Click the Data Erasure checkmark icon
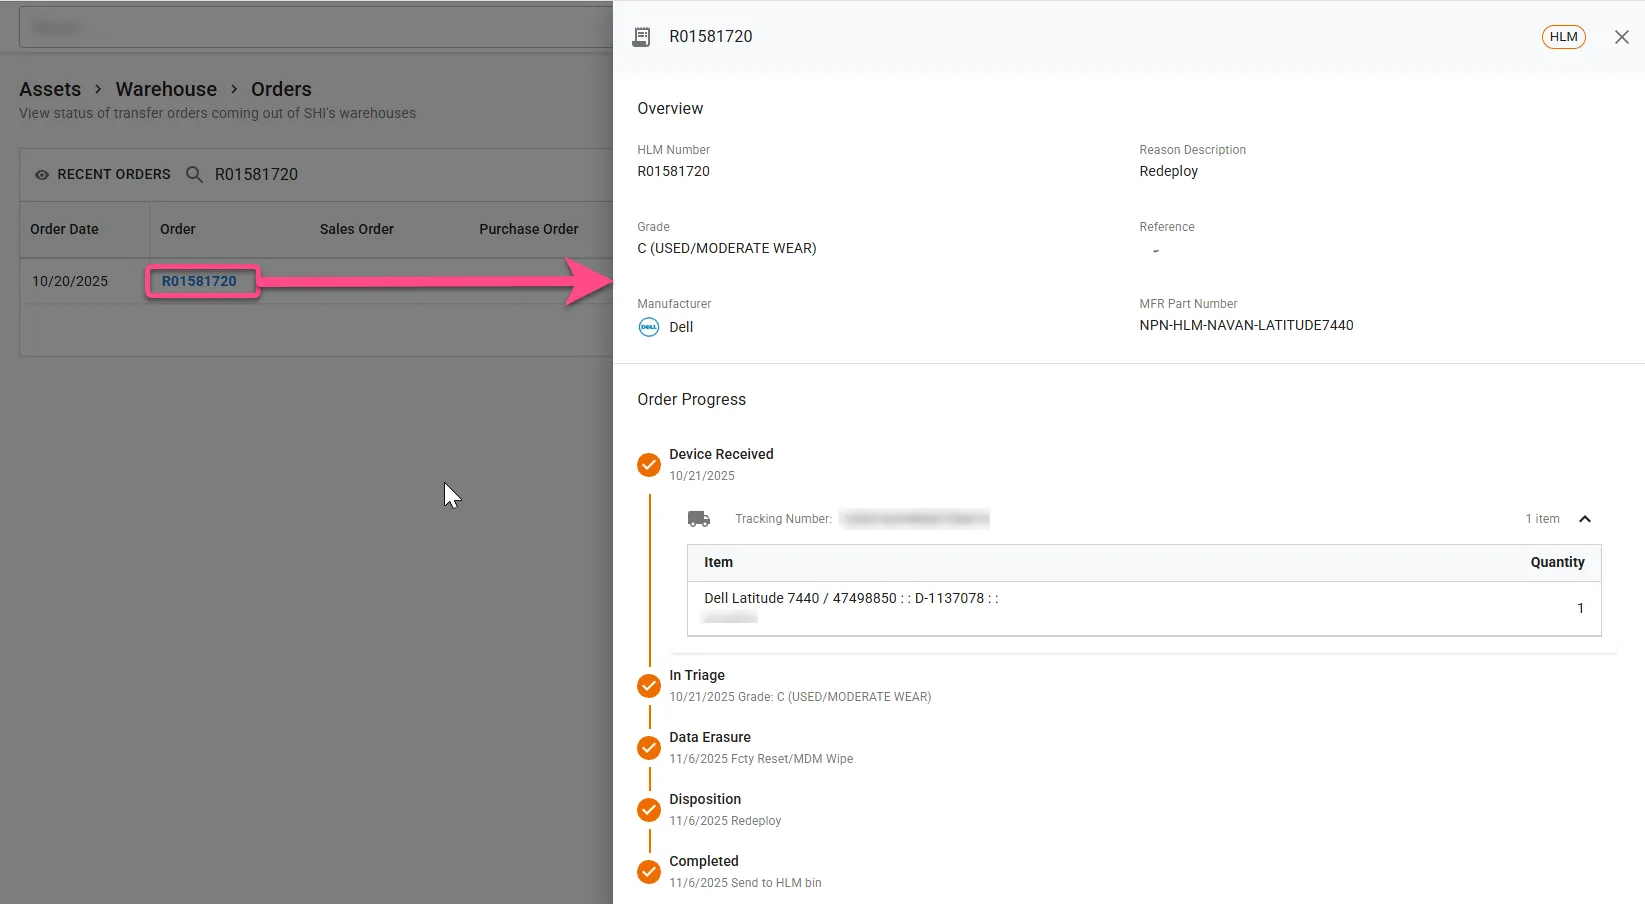The width and height of the screenshot is (1645, 904). point(649,748)
